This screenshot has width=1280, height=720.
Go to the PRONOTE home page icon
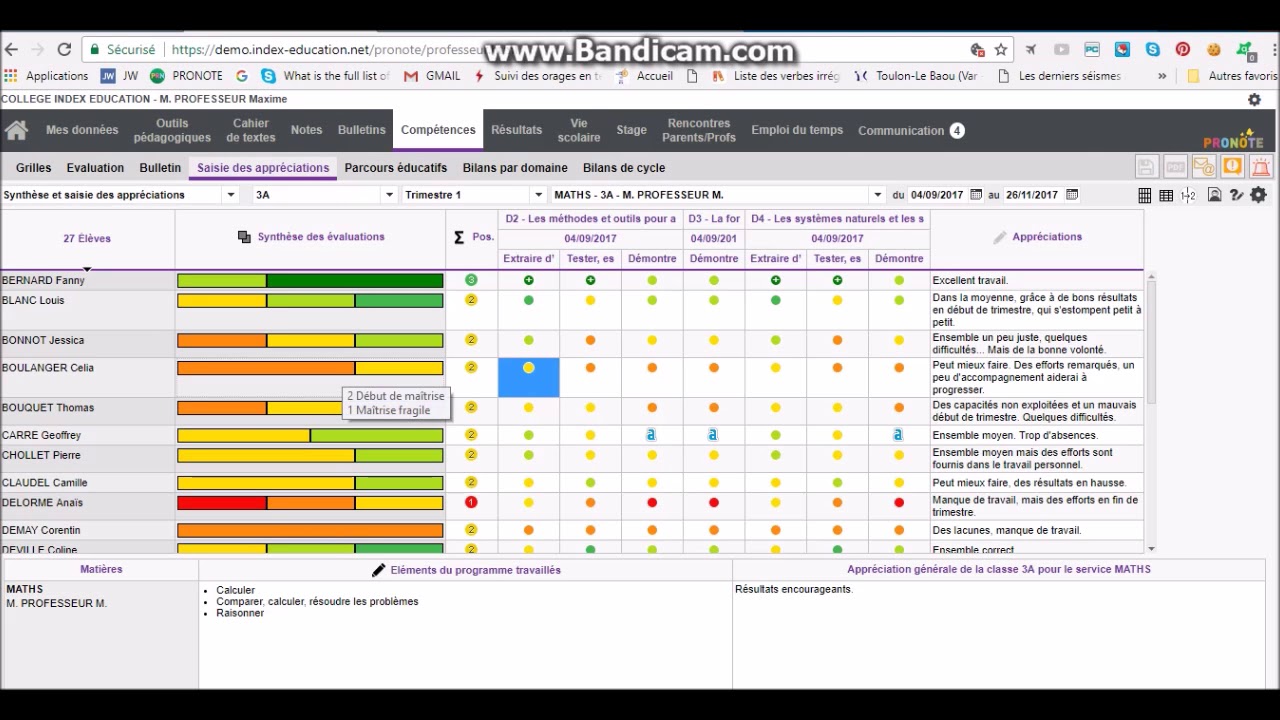click(16, 130)
